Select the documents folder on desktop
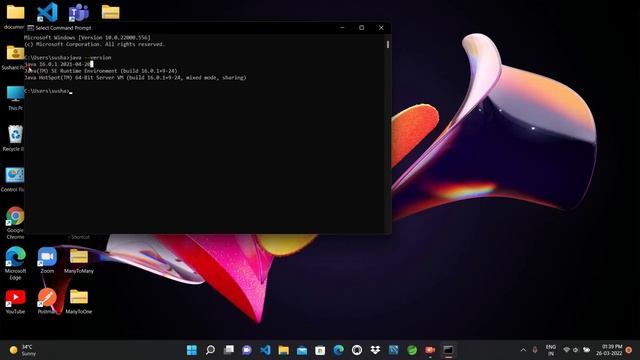 pos(15,16)
